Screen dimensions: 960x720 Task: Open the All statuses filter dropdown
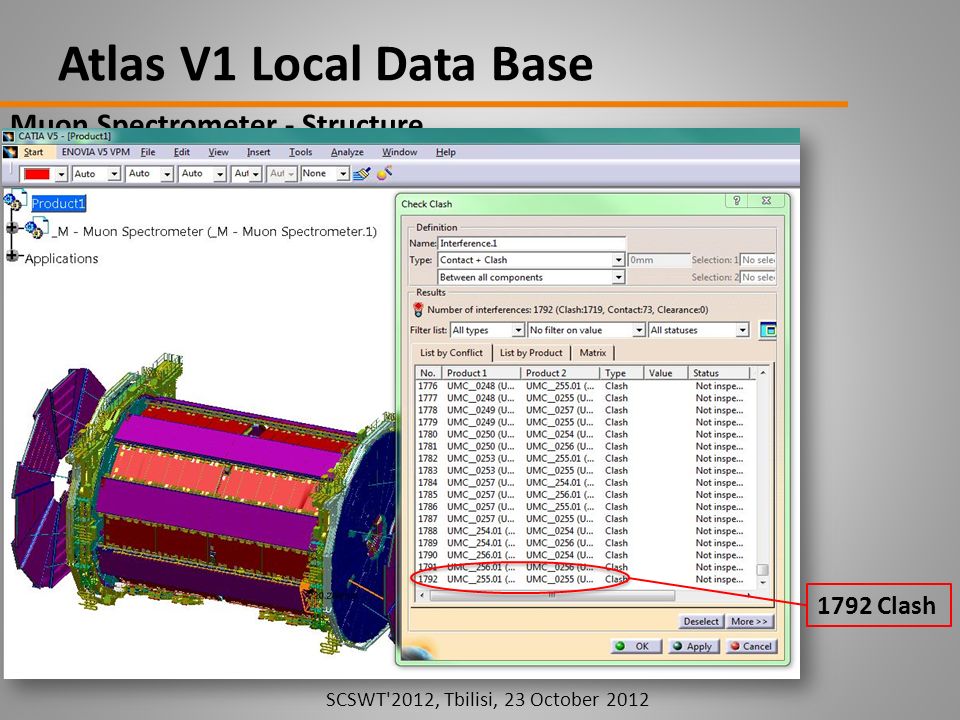[x=742, y=330]
